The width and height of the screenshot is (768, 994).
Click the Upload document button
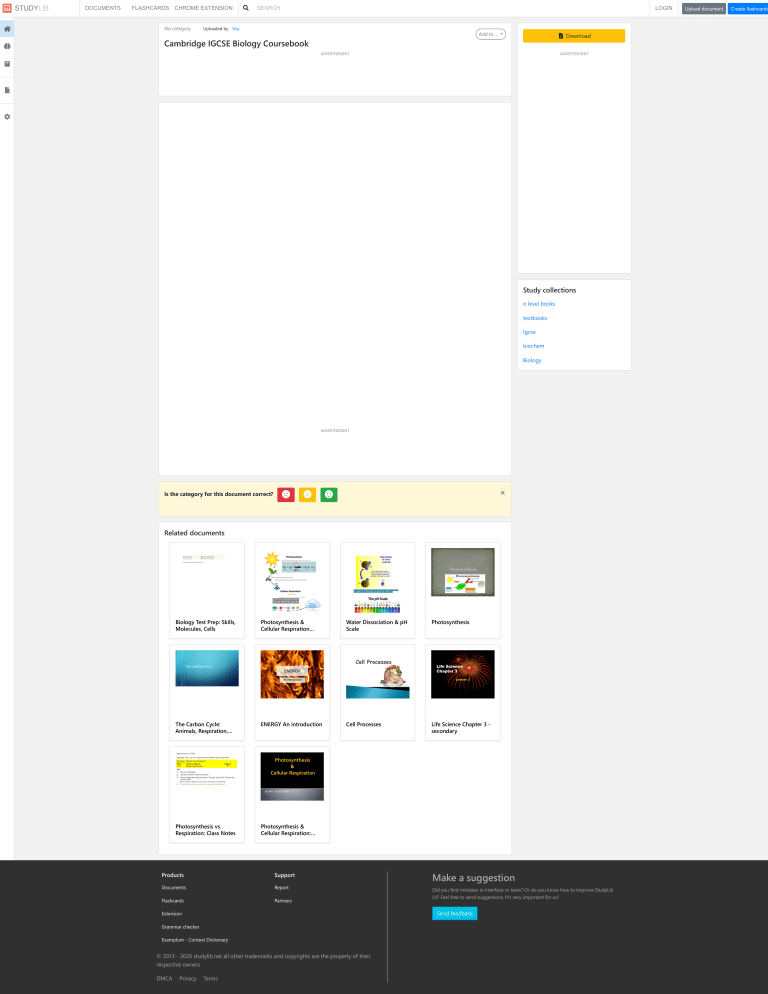[x=703, y=8]
